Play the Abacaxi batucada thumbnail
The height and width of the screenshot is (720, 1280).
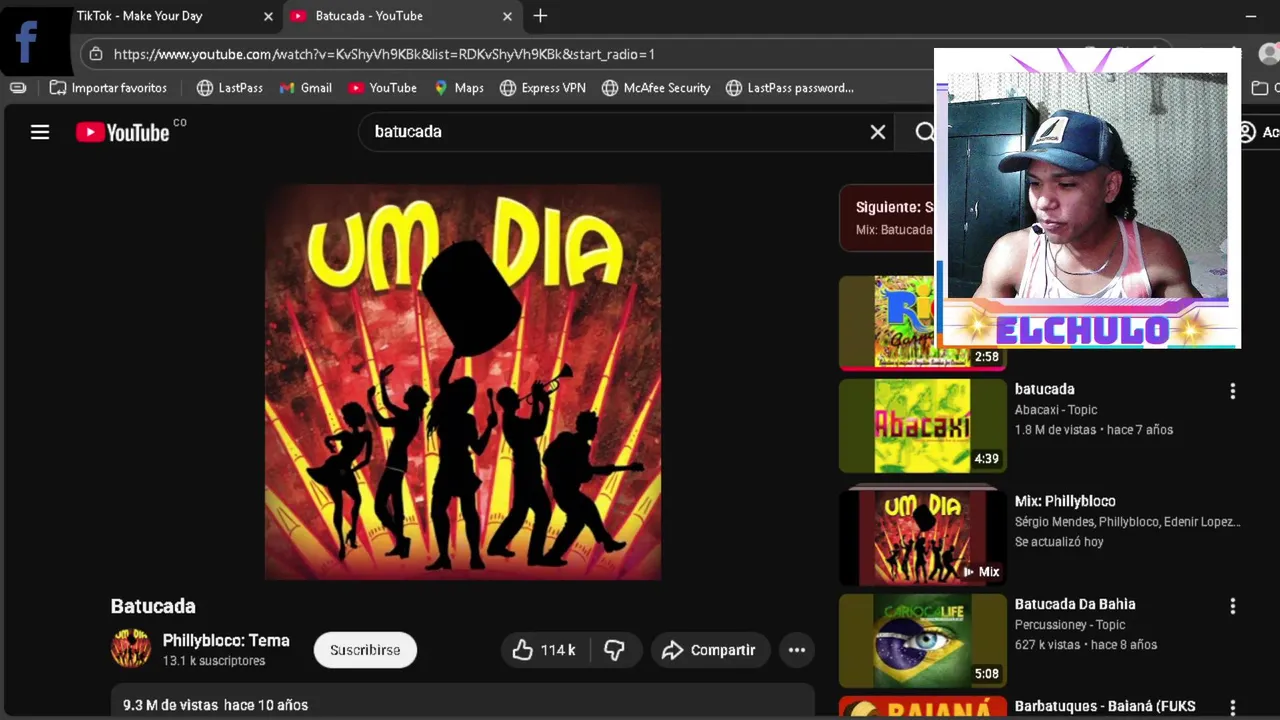pos(923,425)
